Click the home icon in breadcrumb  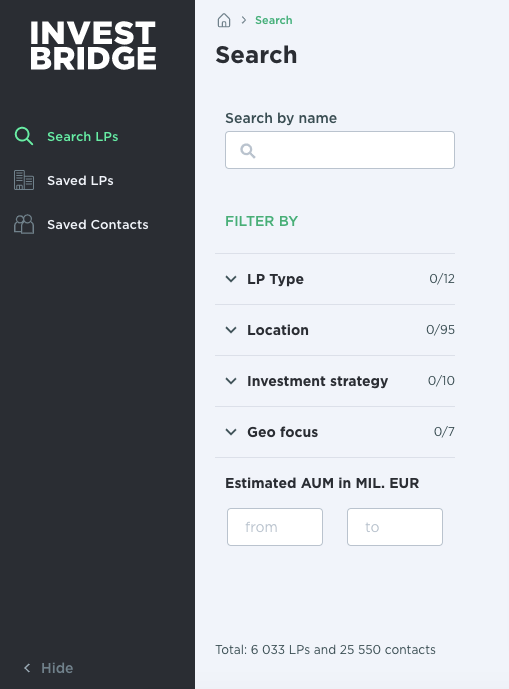point(224,20)
